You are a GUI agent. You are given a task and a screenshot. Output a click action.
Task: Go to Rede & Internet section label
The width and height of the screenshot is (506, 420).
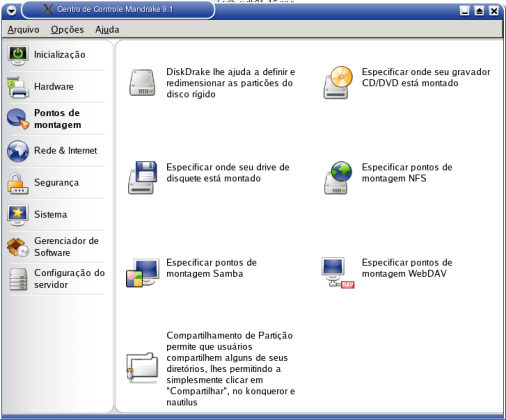click(66, 151)
